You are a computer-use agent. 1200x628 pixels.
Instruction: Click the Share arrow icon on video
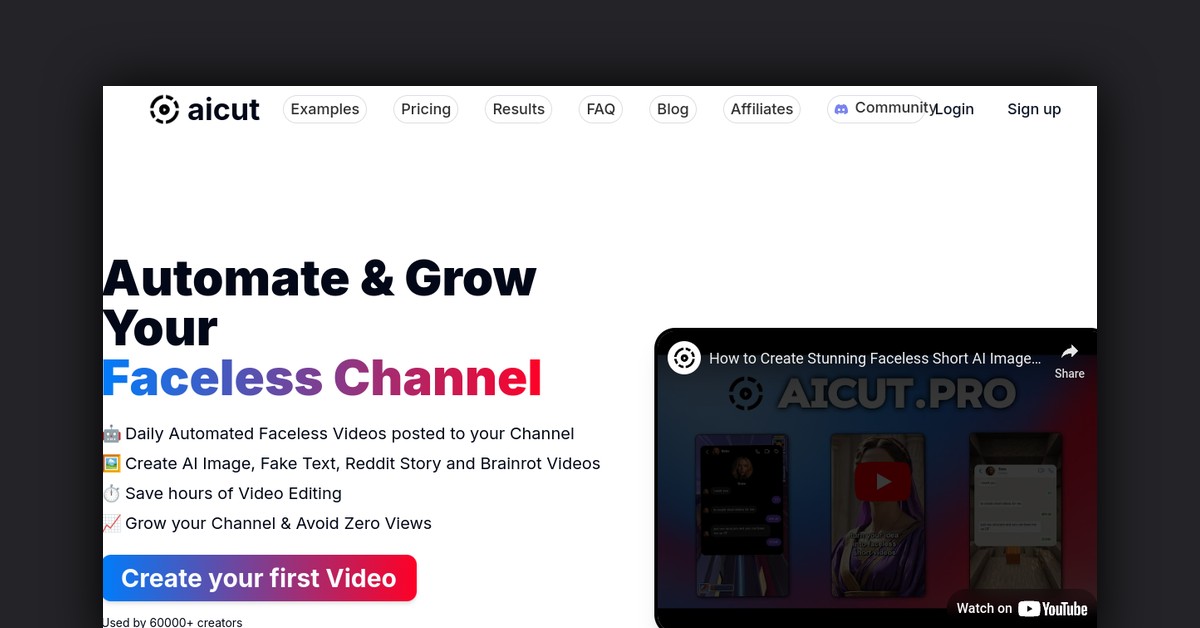(1069, 352)
